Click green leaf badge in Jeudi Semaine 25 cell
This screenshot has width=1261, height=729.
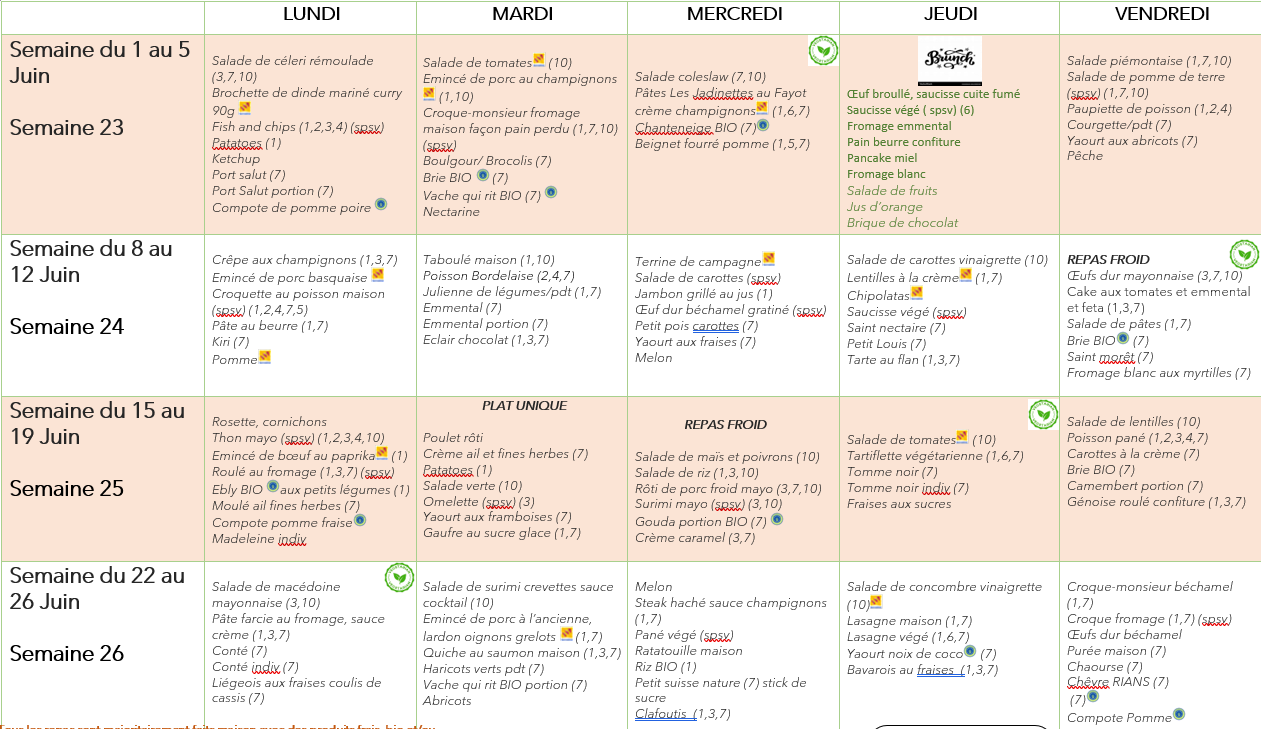1042,414
